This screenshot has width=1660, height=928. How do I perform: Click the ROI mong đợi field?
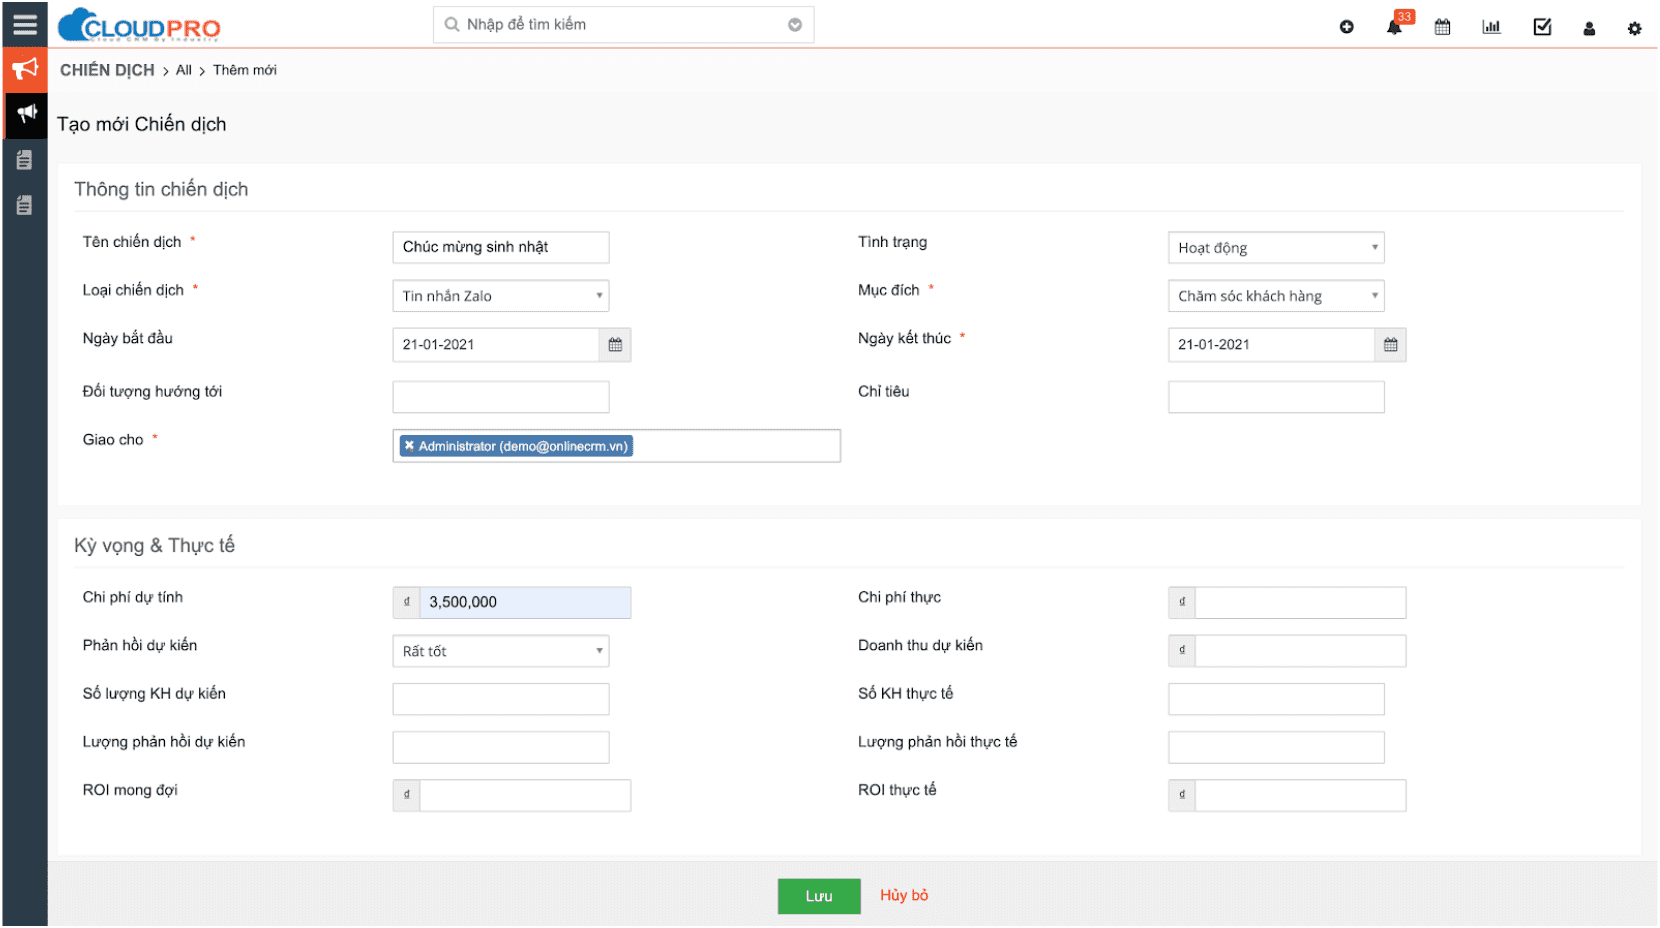(525, 795)
